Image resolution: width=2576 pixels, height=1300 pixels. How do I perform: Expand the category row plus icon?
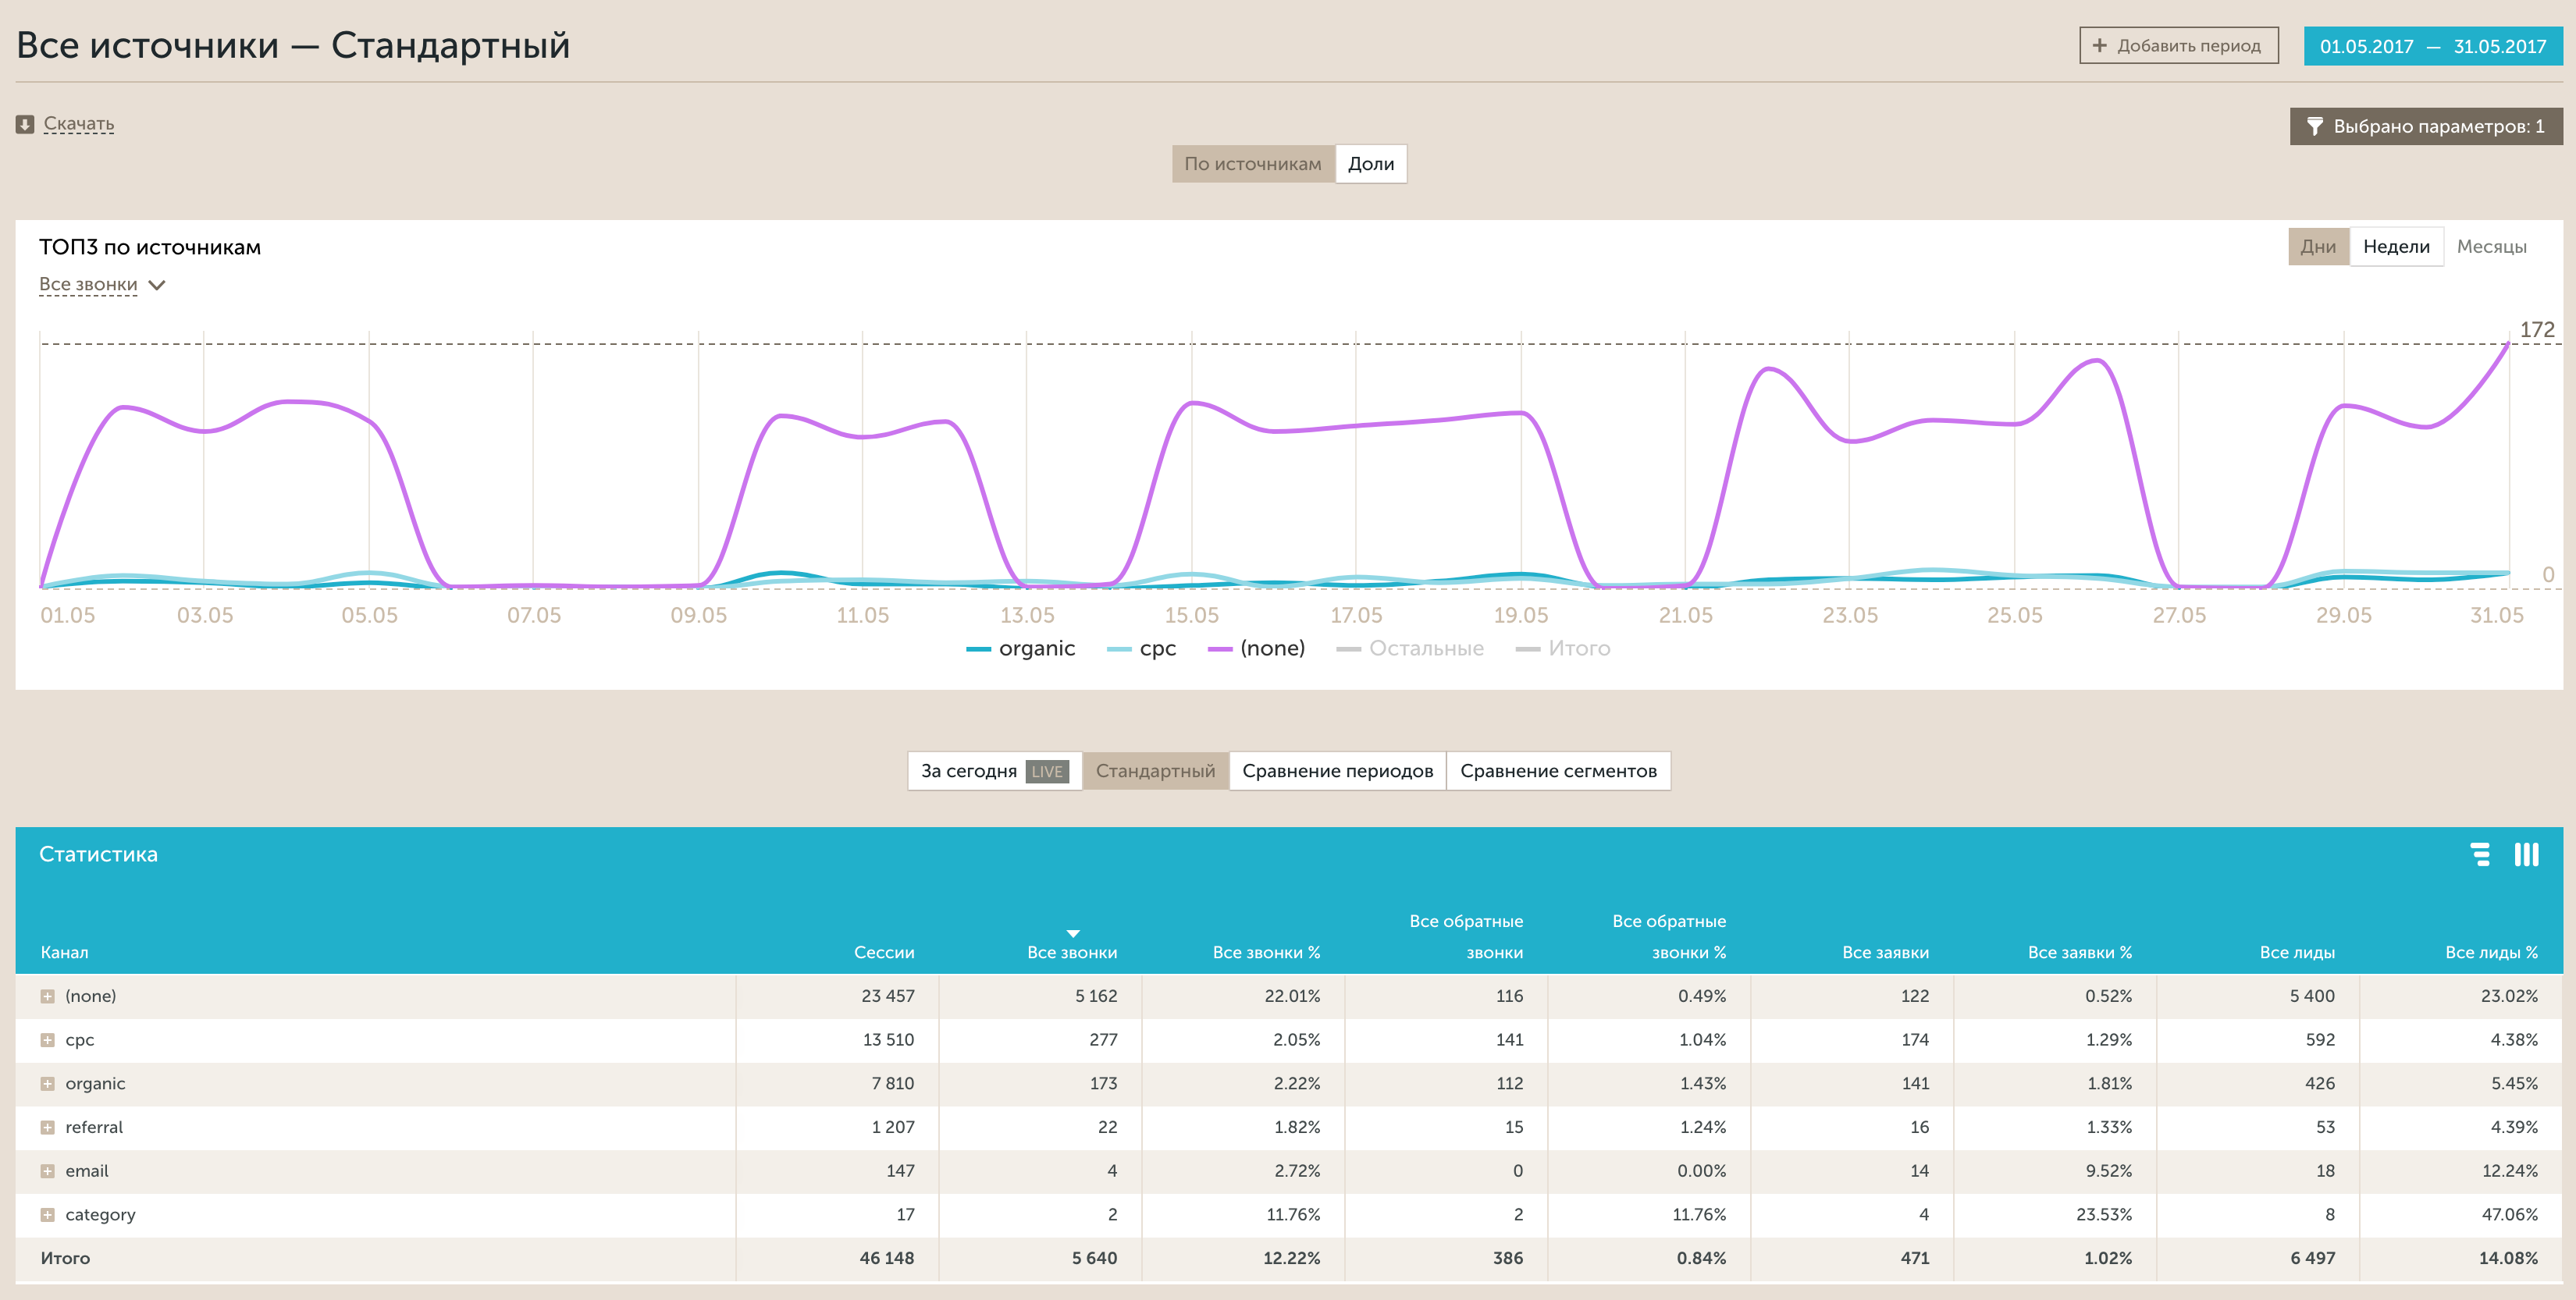tap(47, 1214)
